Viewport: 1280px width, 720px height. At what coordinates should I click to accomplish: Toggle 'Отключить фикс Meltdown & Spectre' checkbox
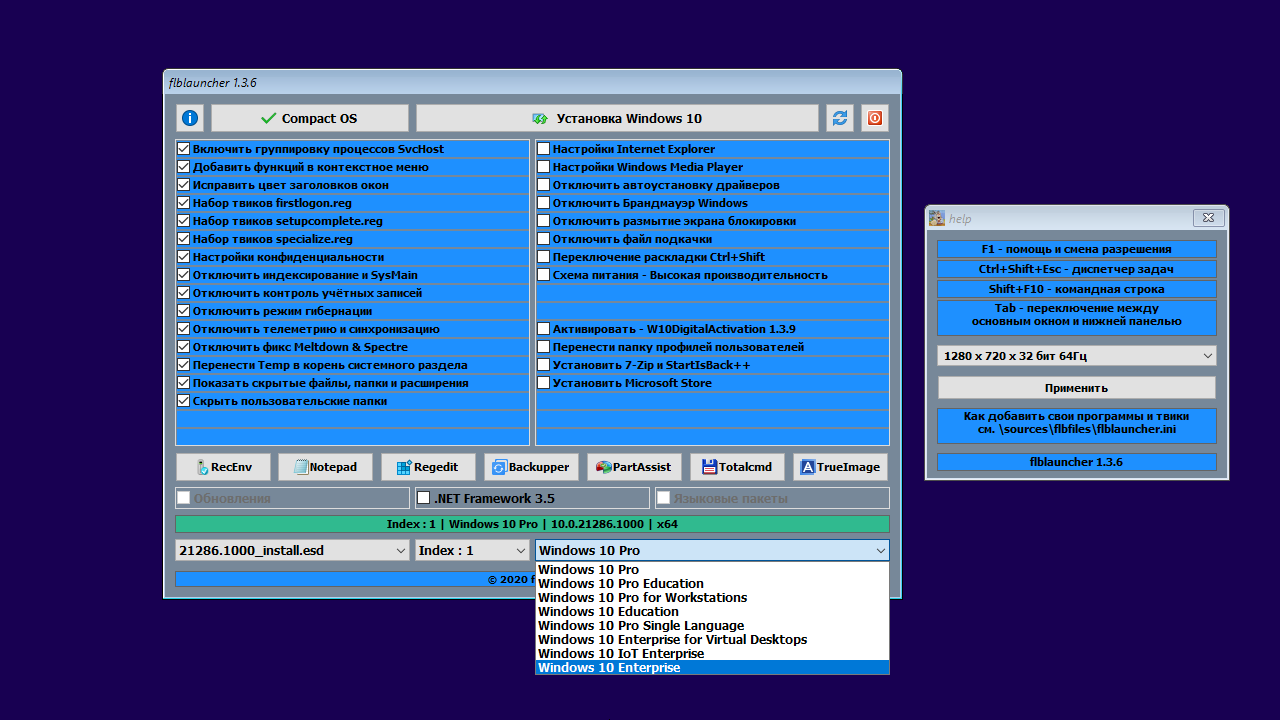(183, 347)
